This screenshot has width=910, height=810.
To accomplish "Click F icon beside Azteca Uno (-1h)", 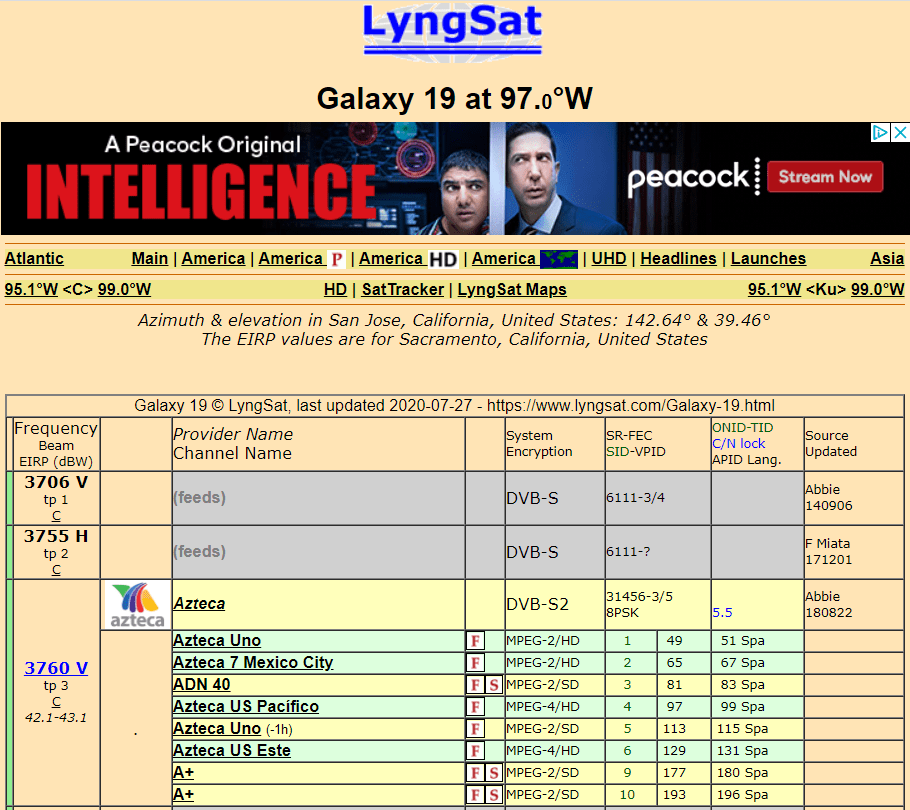I will pos(475,729).
